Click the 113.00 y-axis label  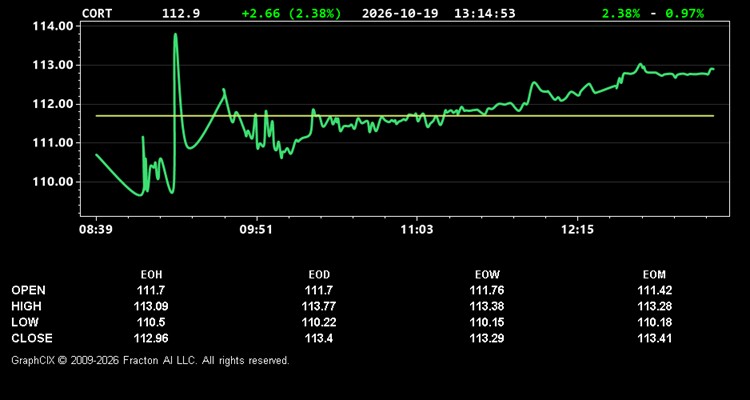coord(53,65)
